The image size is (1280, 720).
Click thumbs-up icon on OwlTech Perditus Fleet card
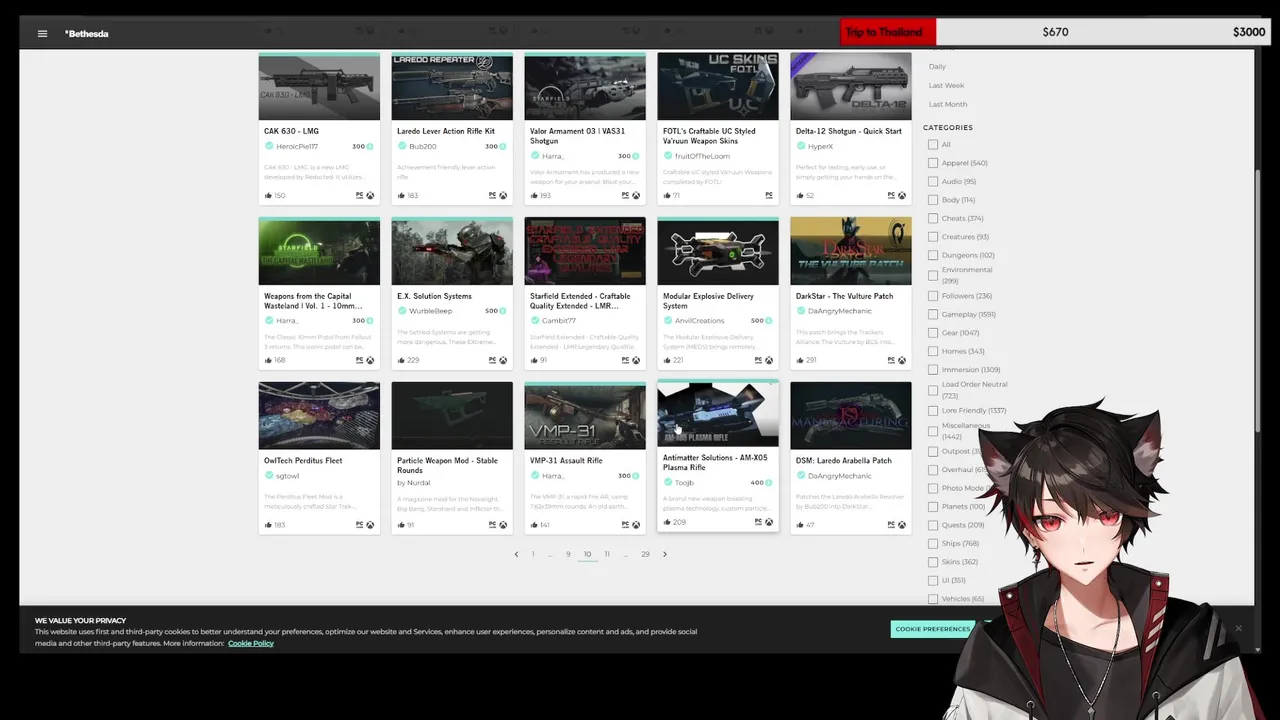[268, 525]
